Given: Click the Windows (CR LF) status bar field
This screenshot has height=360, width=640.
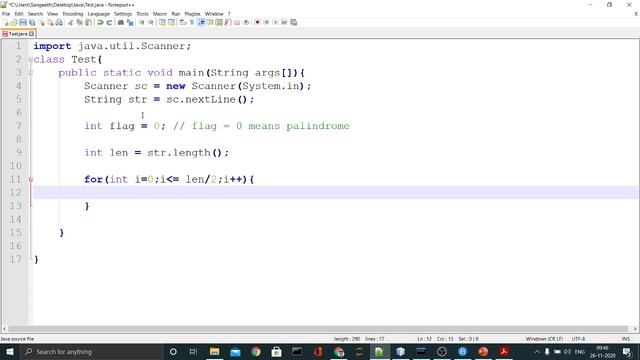Looking at the screenshot, I should coord(544,339).
